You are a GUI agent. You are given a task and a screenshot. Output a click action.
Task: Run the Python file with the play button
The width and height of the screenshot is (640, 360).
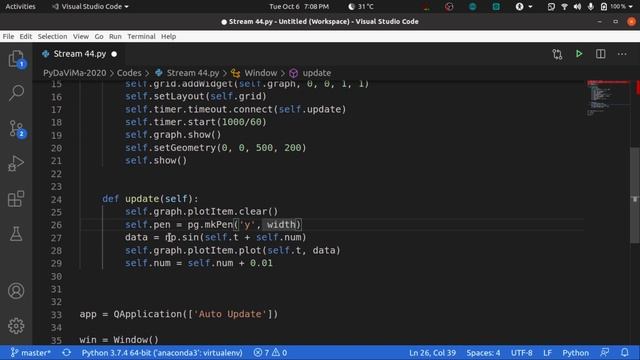click(579, 54)
